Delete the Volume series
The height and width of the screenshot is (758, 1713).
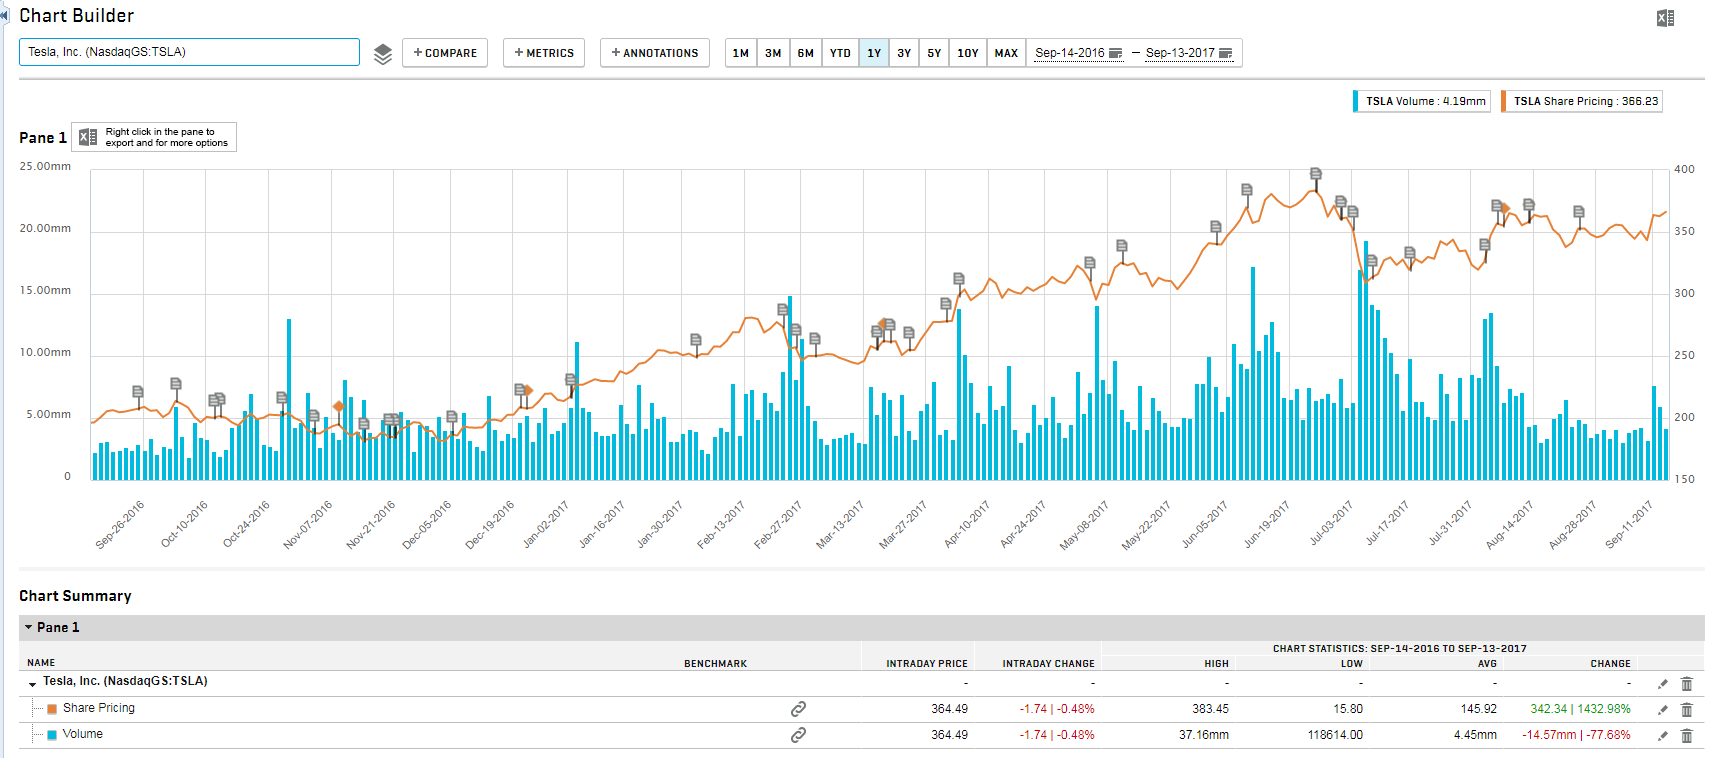point(1687,736)
